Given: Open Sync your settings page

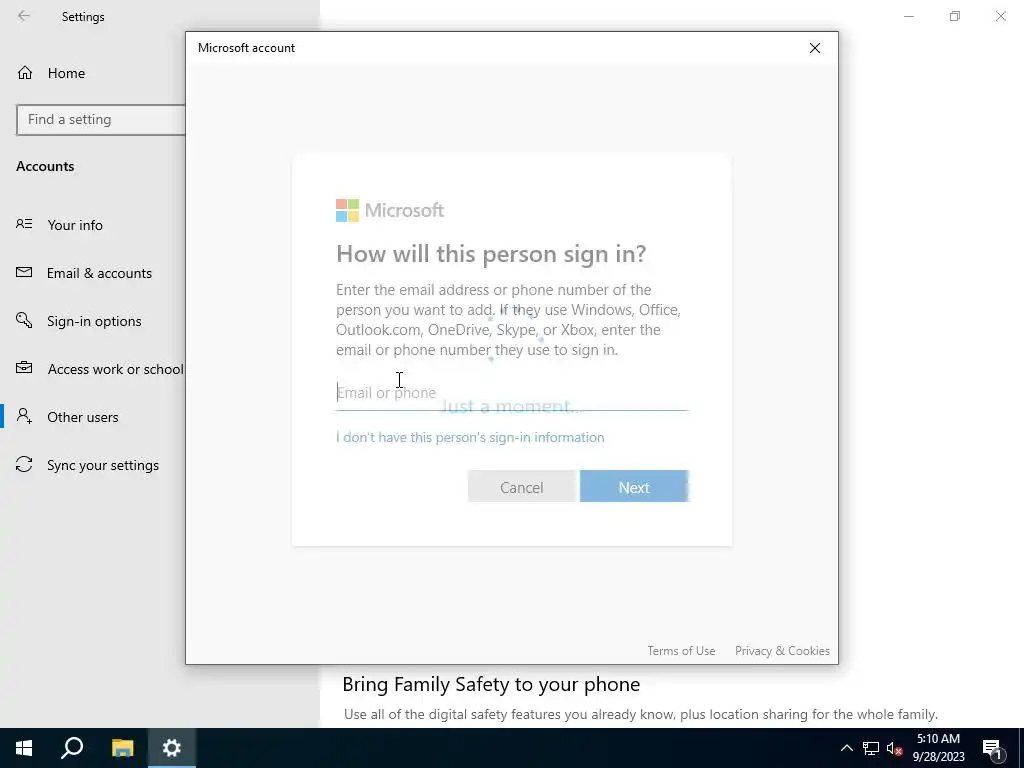Looking at the screenshot, I should 103,465.
